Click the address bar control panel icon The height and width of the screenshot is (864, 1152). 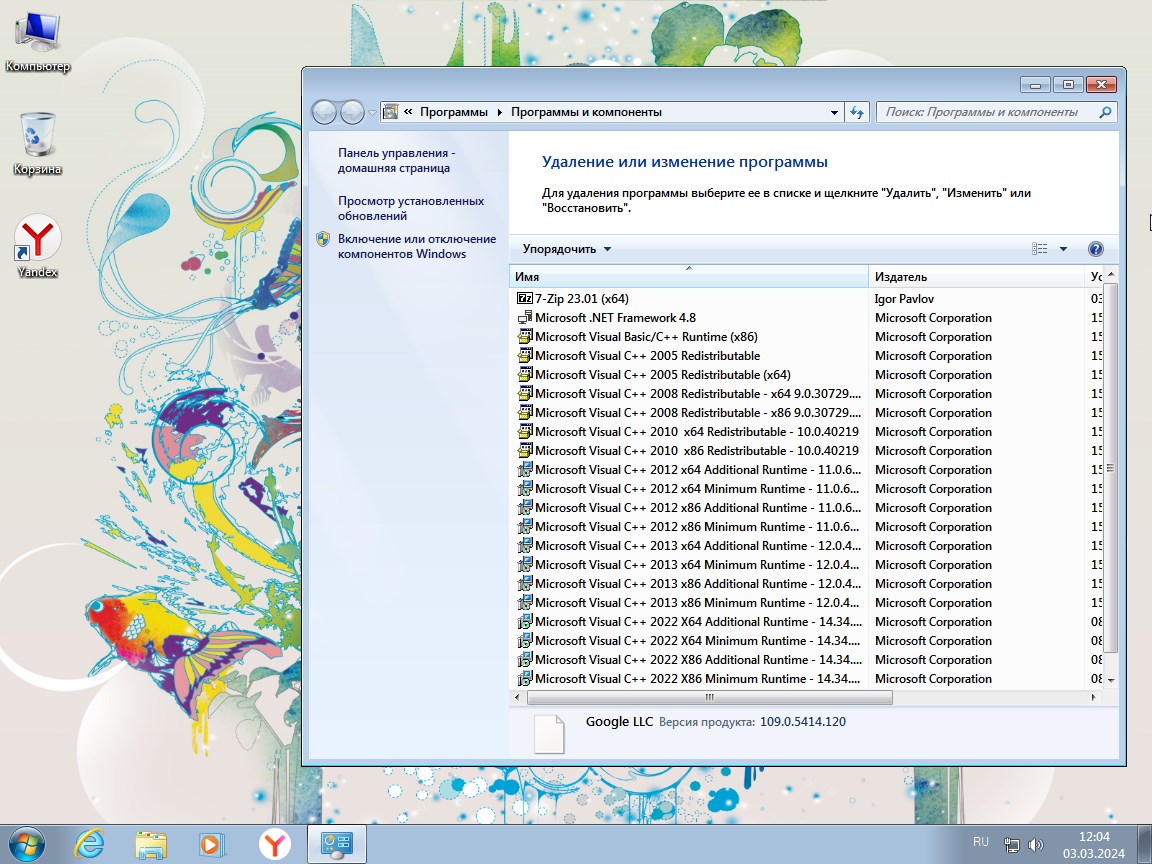[x=391, y=112]
